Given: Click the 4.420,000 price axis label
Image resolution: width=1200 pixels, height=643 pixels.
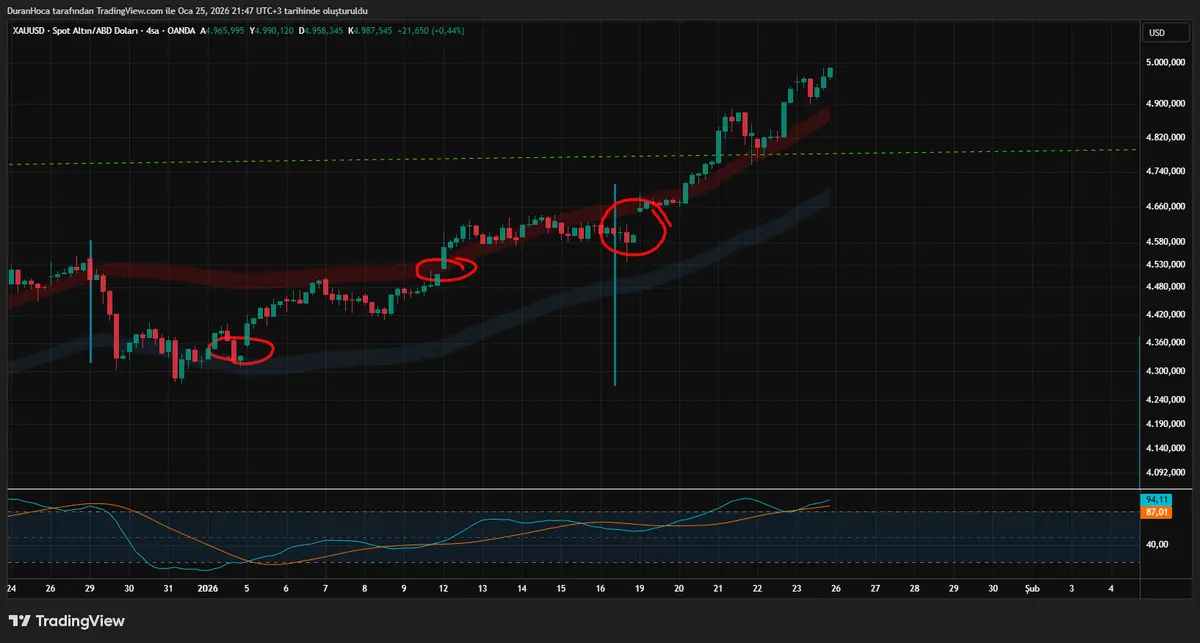Looking at the screenshot, I should point(1167,315).
